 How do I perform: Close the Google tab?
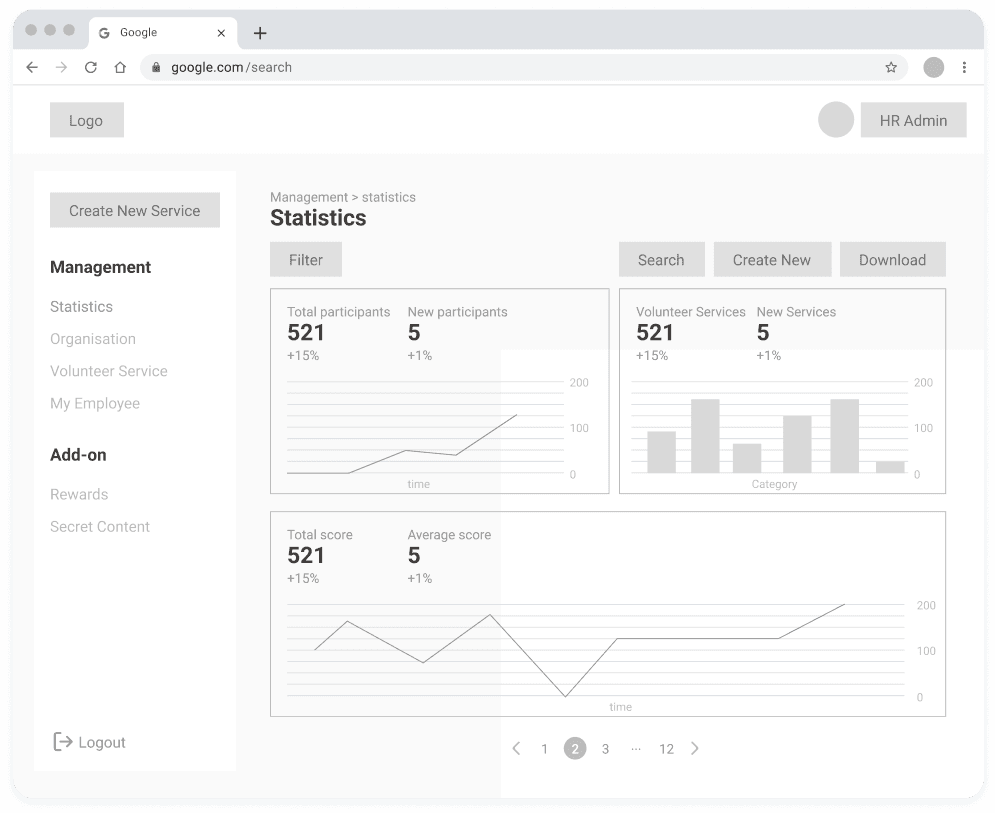click(221, 33)
